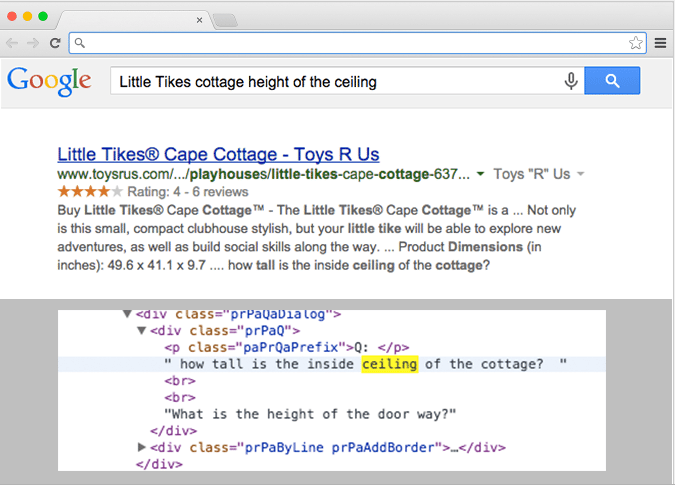This screenshot has height=485, width=675.
Task: Open a new tab button
Action: [225, 20]
